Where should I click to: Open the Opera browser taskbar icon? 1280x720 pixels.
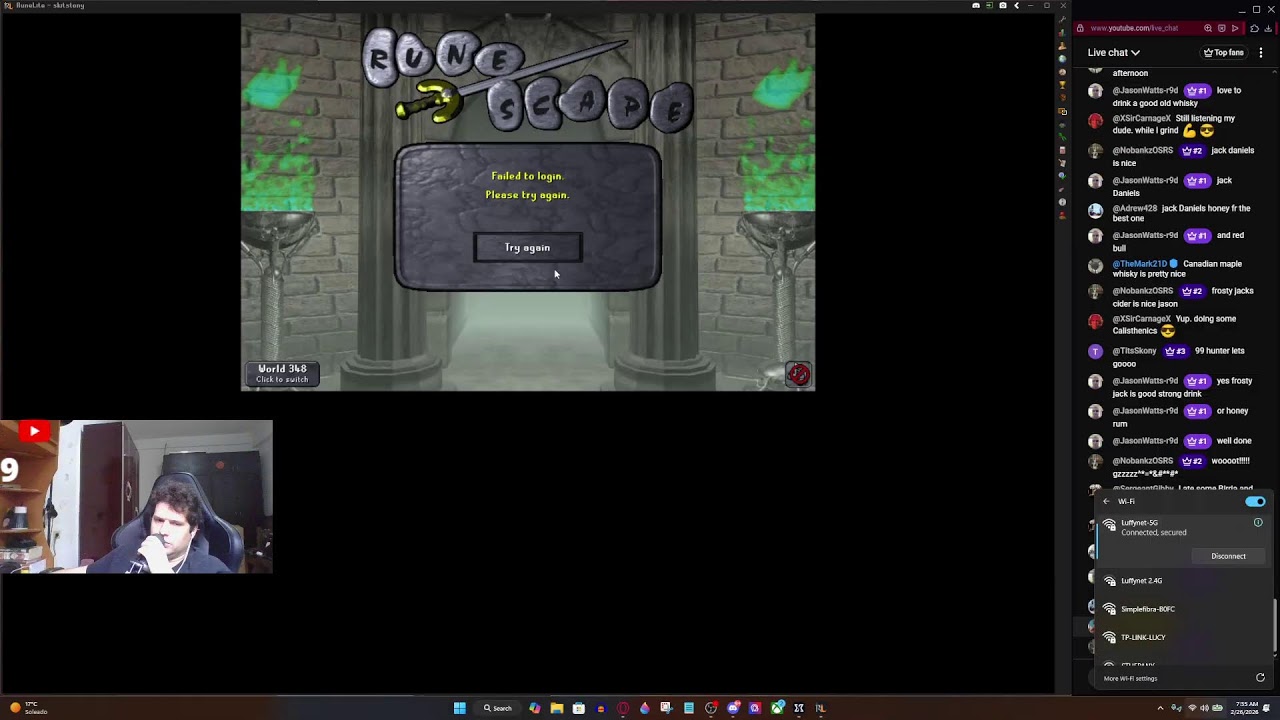[623, 708]
